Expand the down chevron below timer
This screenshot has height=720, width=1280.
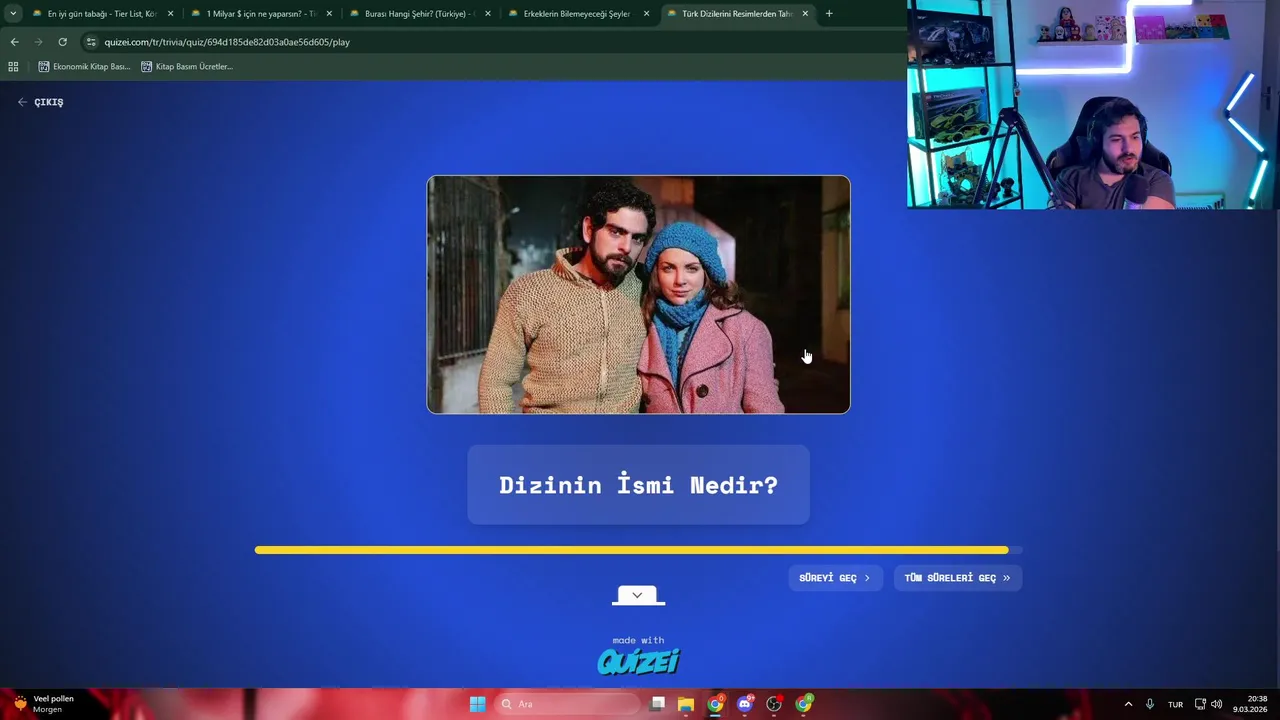click(x=638, y=596)
